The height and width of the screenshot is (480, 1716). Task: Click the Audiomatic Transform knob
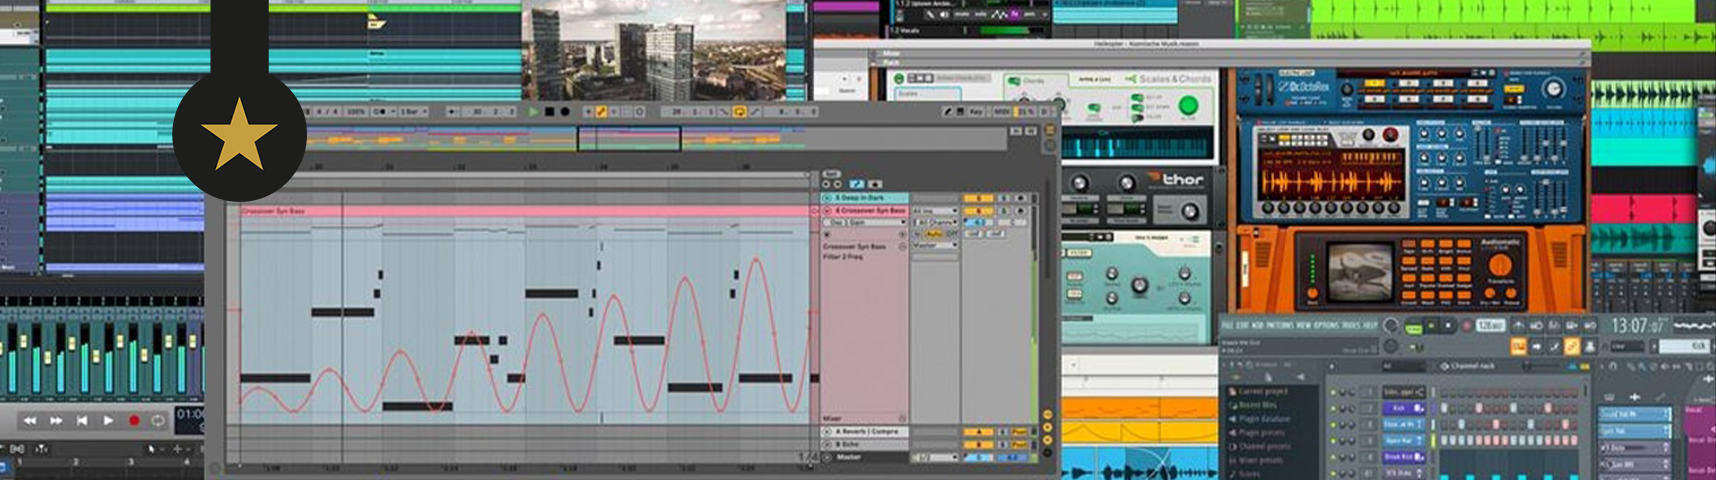1499,265
